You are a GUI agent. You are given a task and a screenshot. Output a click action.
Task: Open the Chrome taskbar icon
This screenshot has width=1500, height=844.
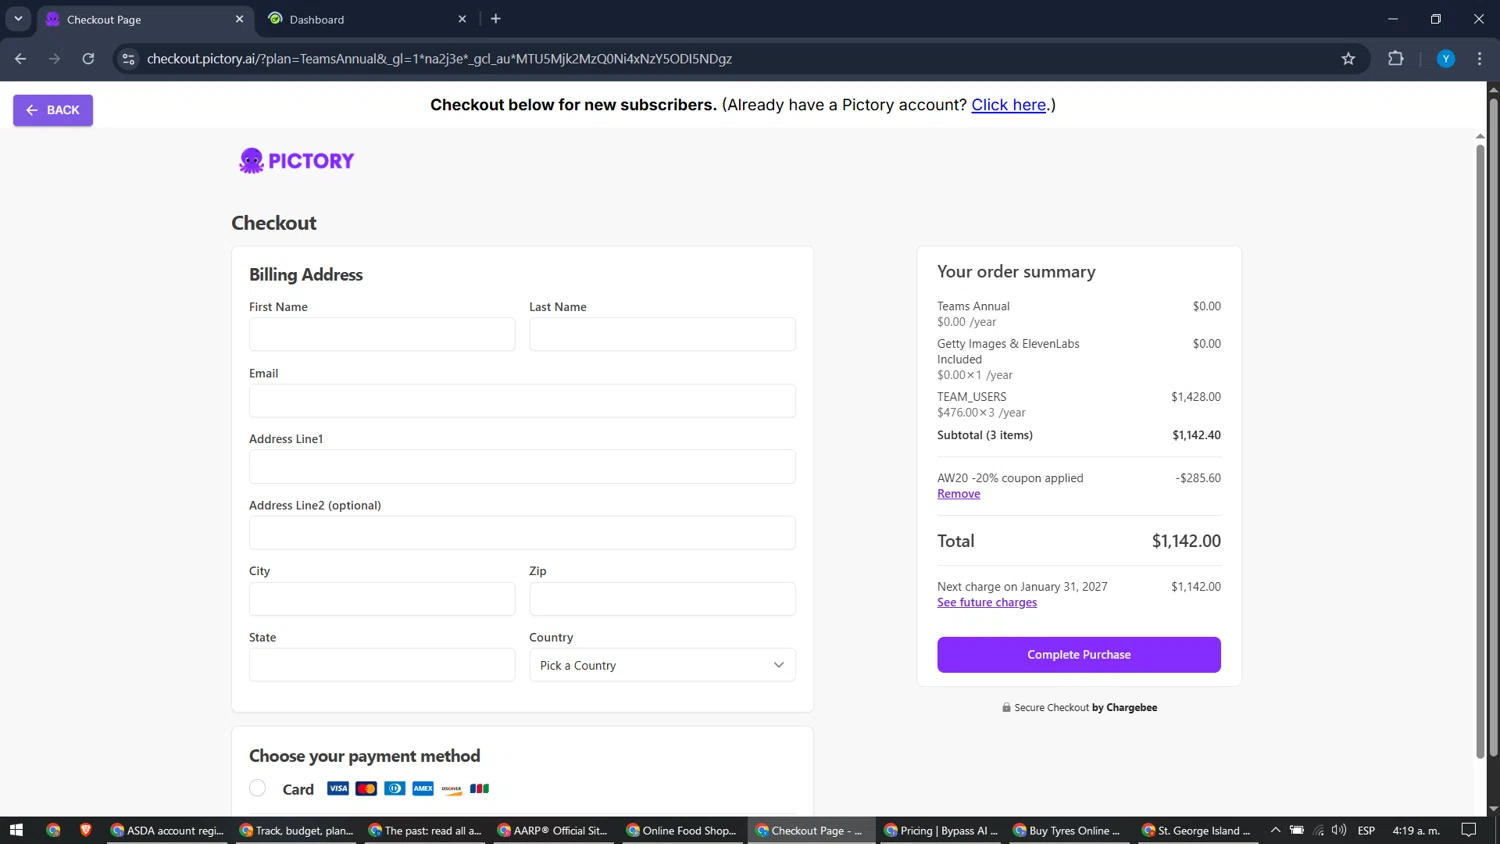(53, 830)
